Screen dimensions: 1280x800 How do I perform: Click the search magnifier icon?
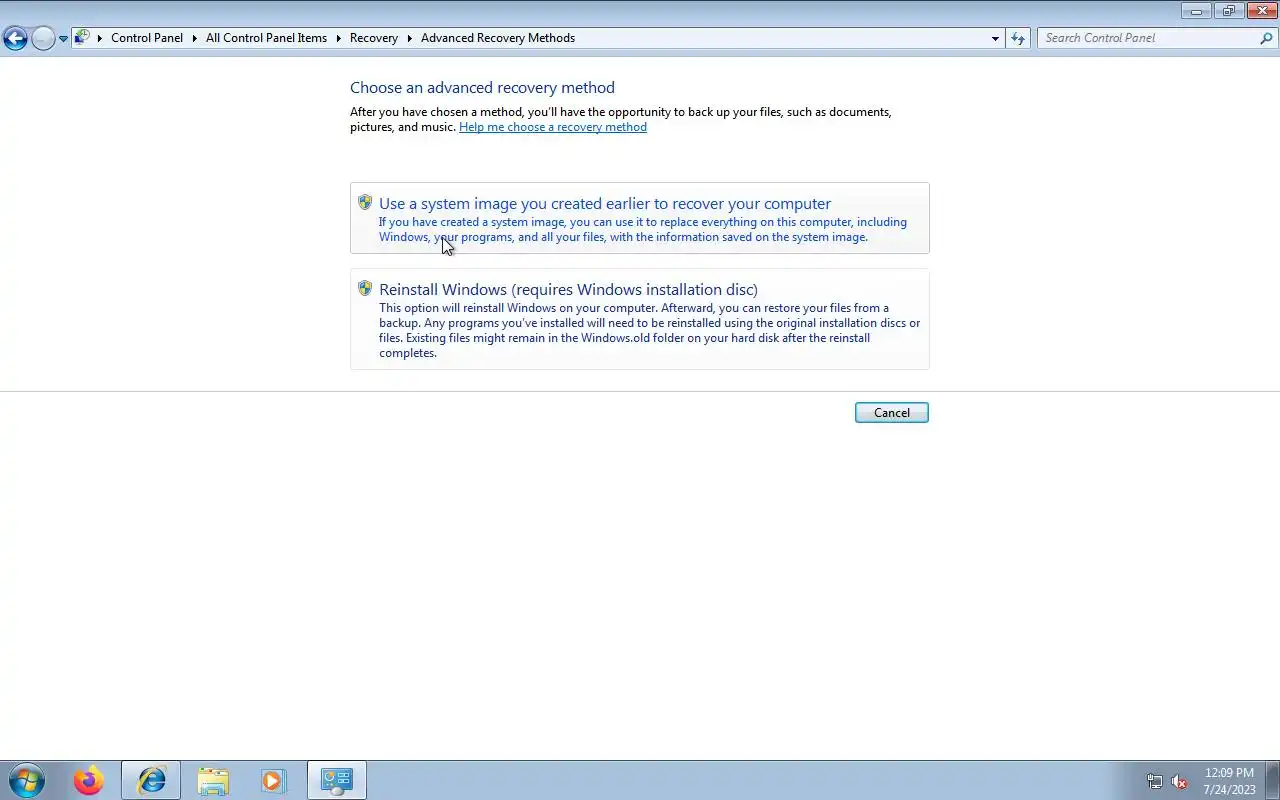click(x=1267, y=38)
